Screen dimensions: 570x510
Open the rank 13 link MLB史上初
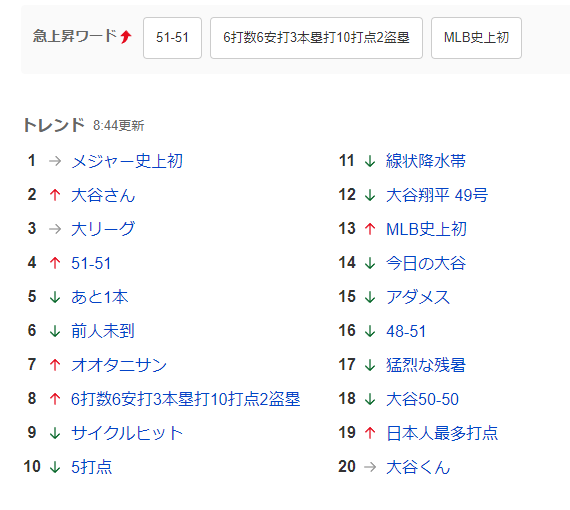pyautogui.click(x=426, y=229)
